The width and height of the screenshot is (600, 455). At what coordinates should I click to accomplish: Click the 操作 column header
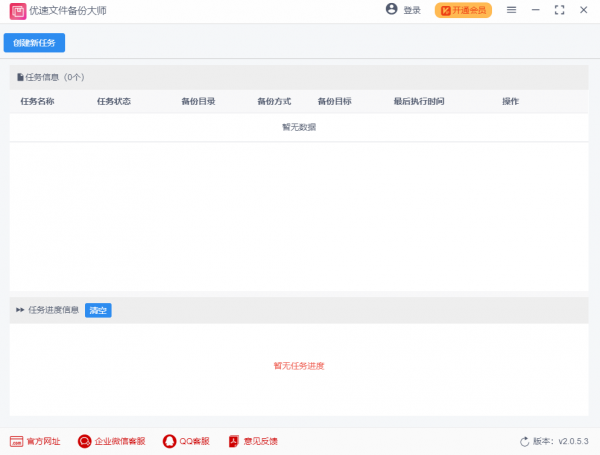pos(510,101)
